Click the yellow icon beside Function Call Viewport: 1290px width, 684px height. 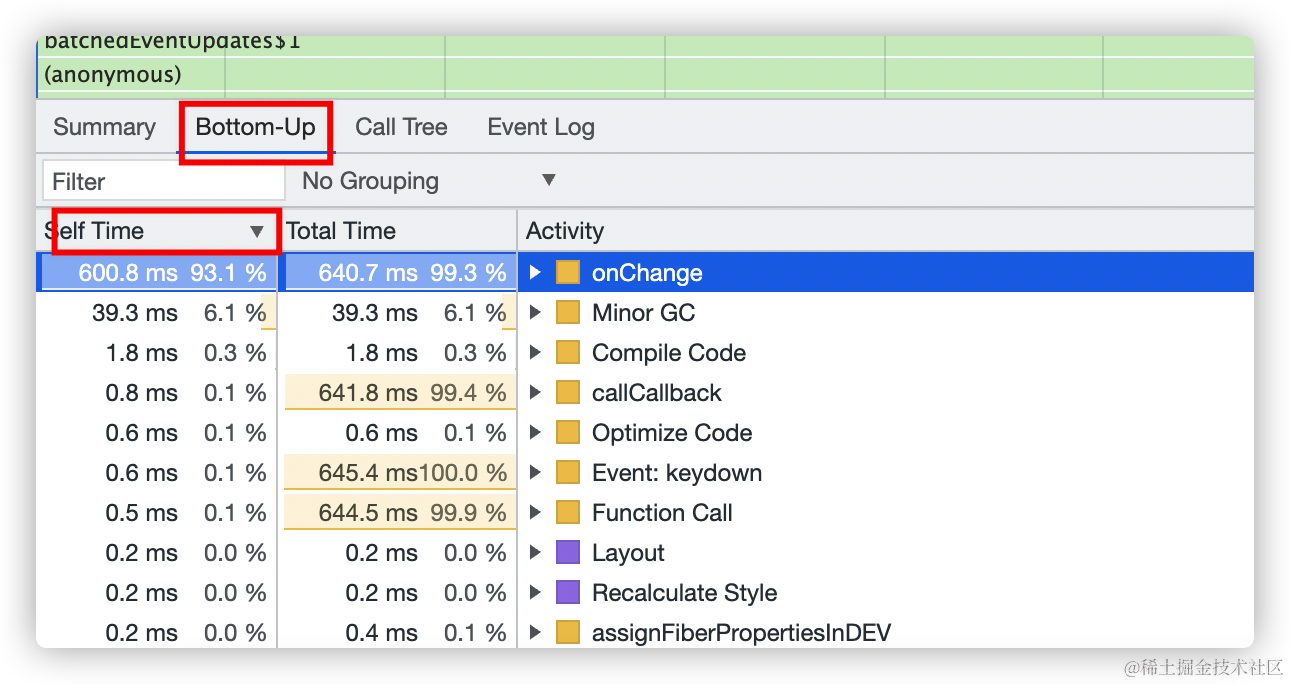[568, 513]
